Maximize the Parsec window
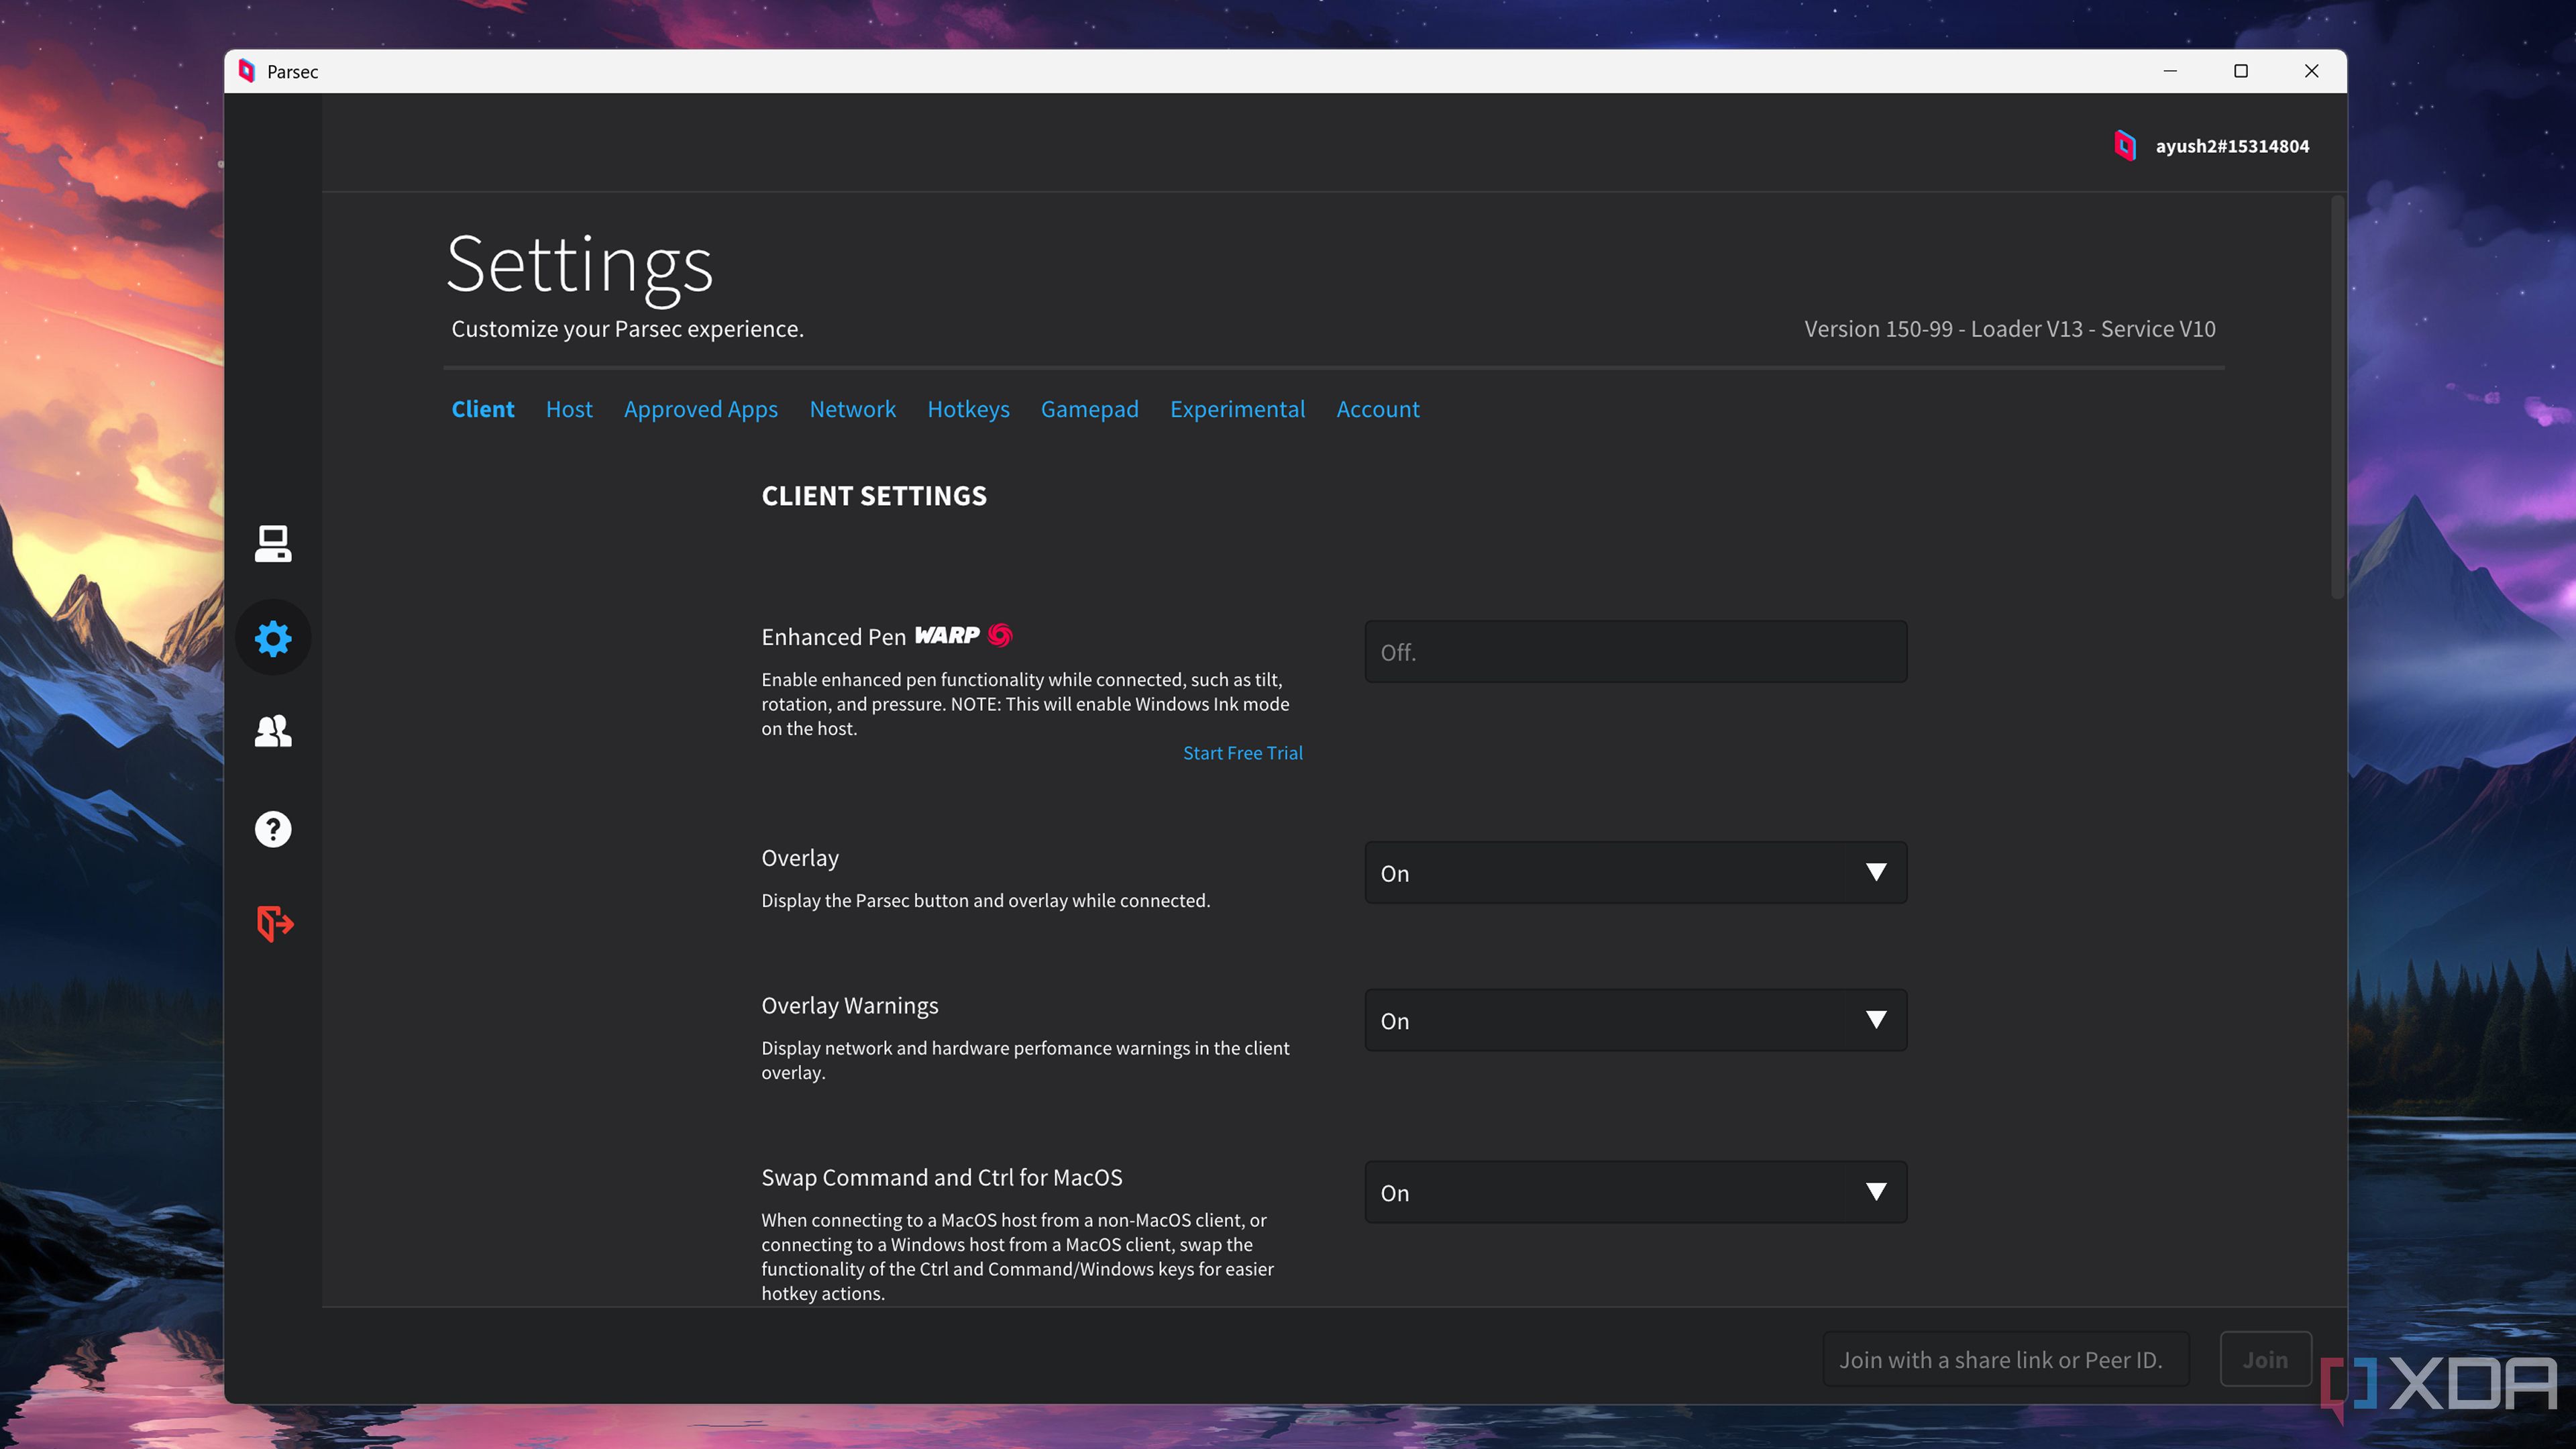The image size is (2576, 1449). (2241, 71)
